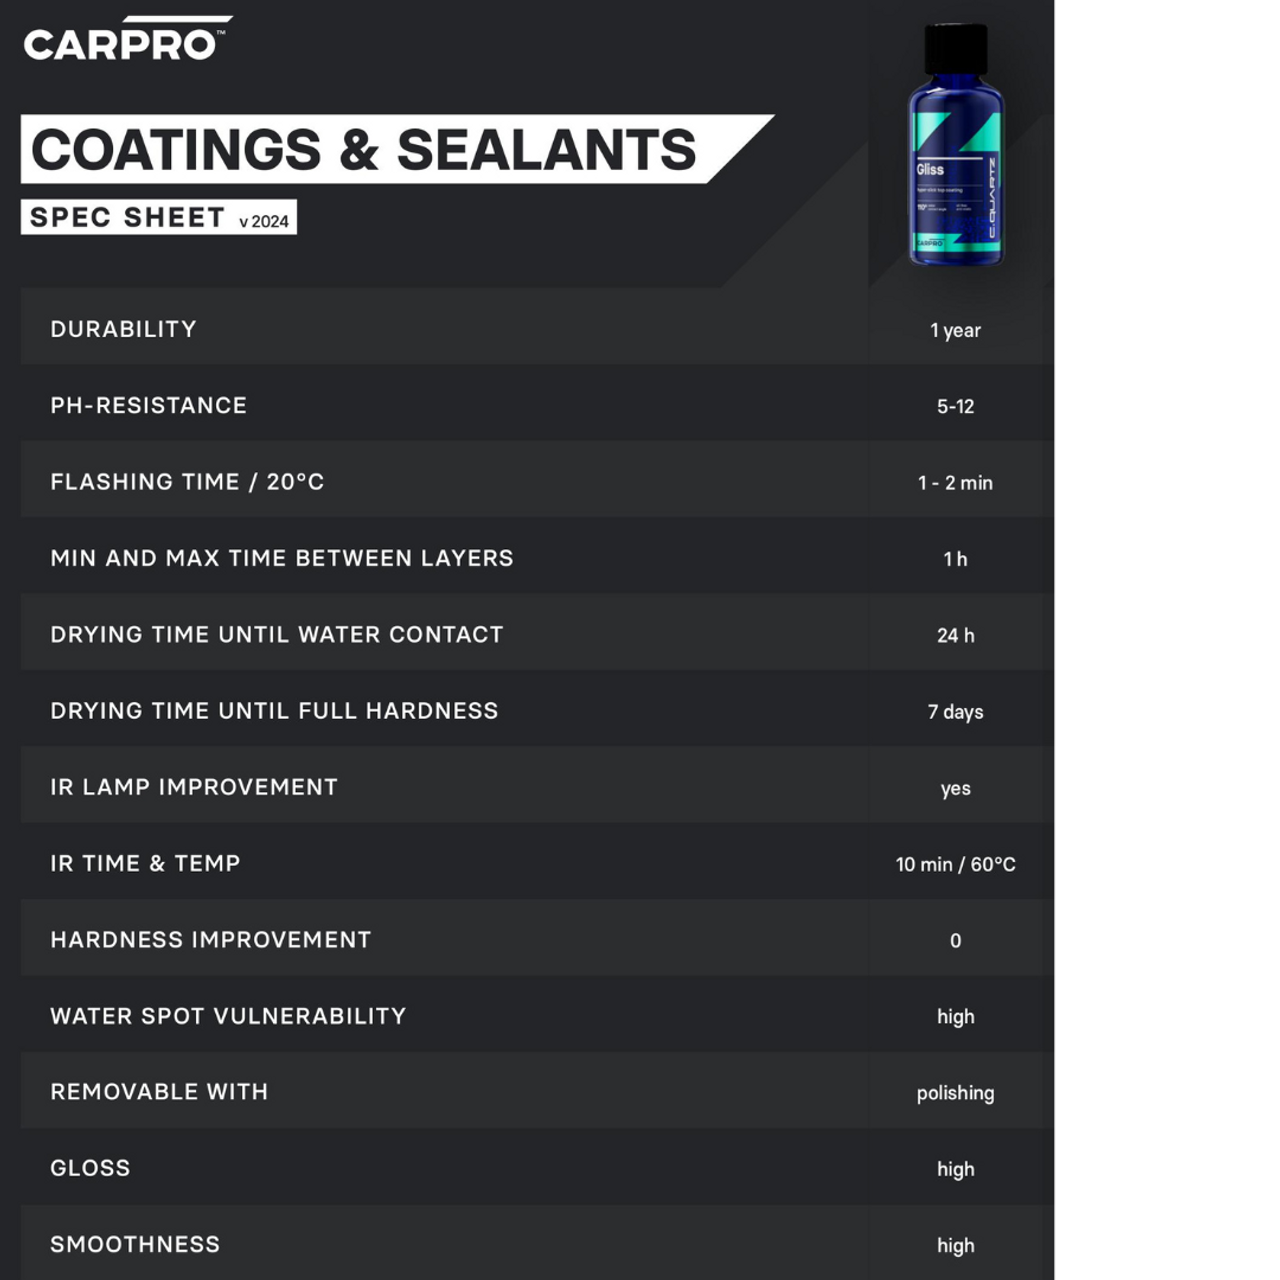This screenshot has width=1280, height=1280.
Task: Click the CARPRO logo
Action: pyautogui.click(x=126, y=40)
